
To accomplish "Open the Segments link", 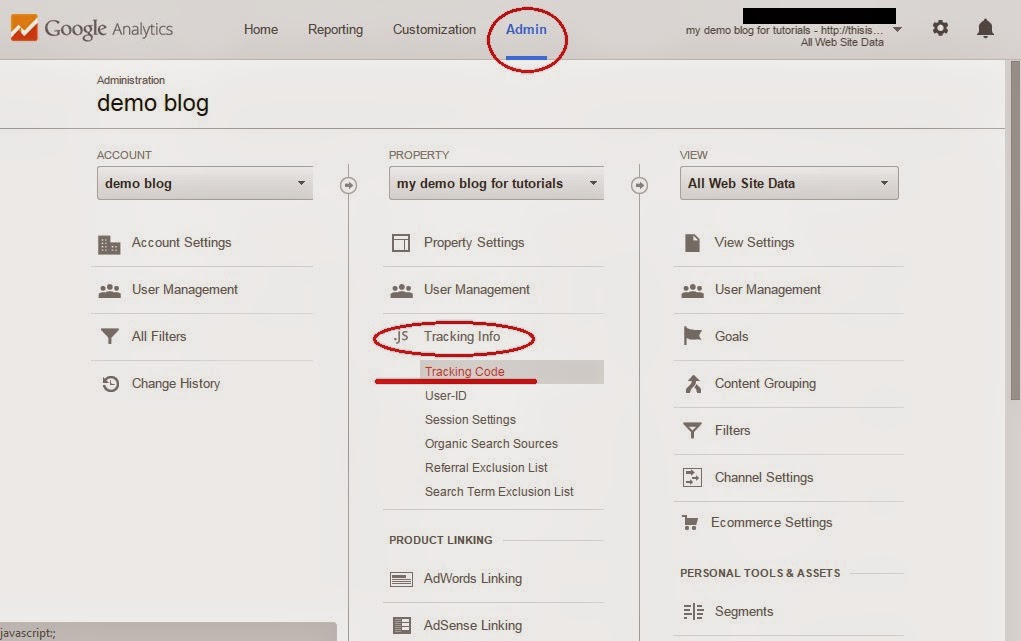I will tap(744, 612).
